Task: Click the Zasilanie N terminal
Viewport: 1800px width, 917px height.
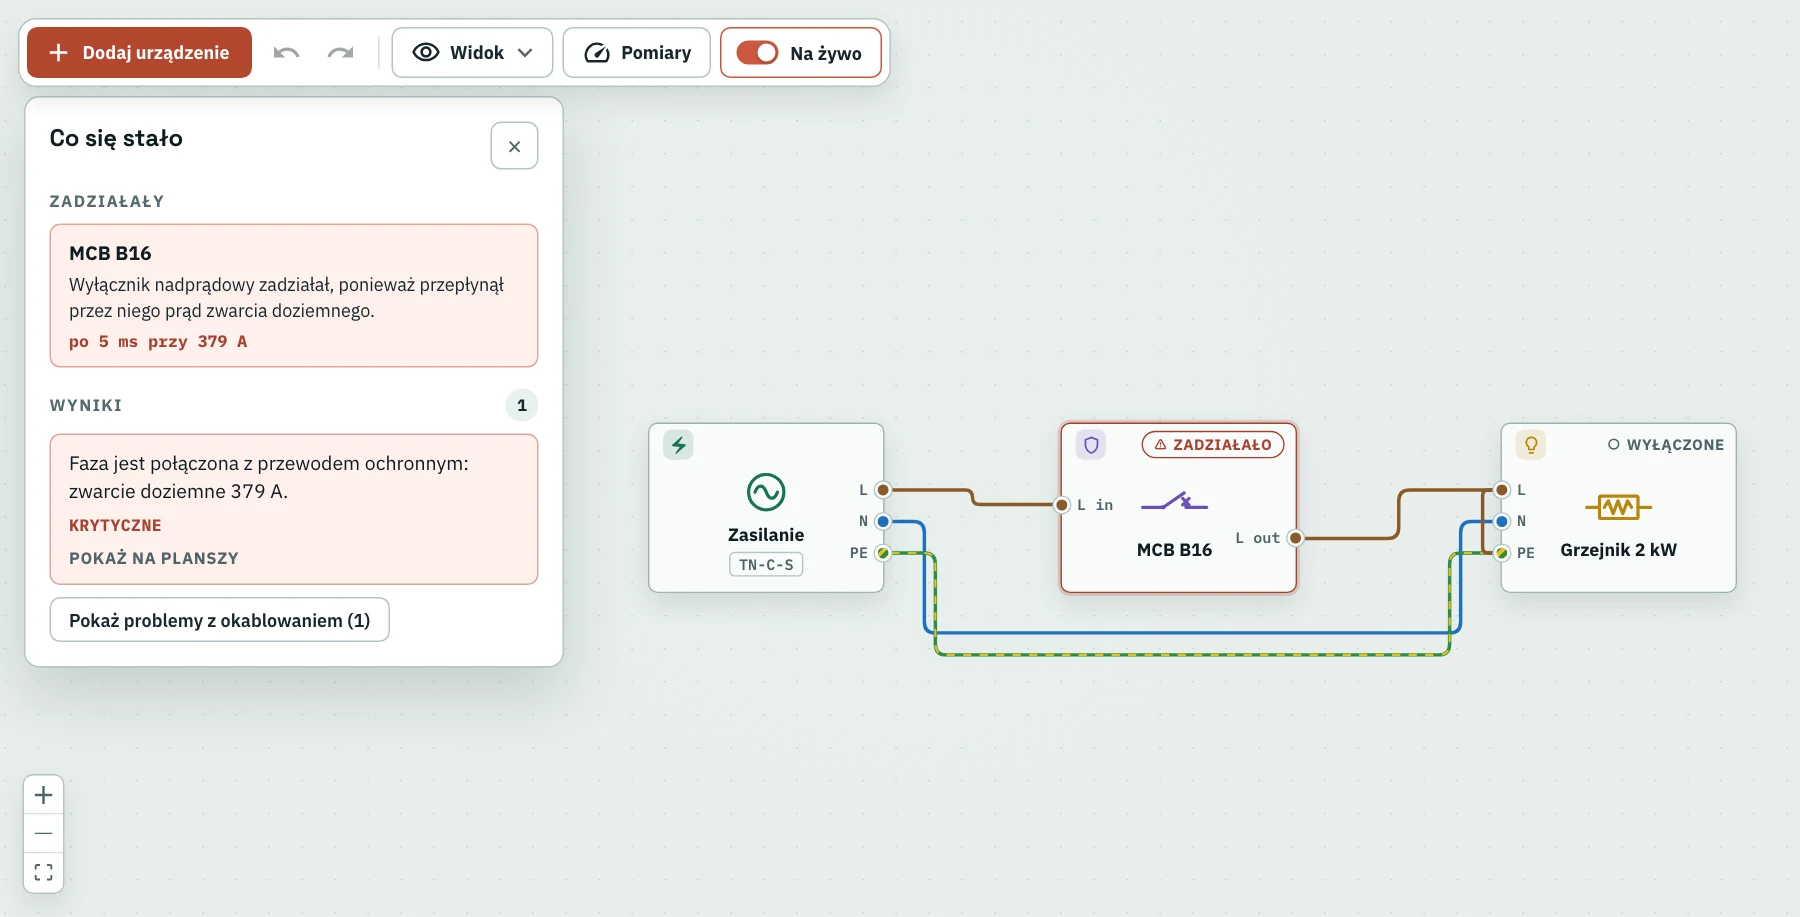Action: tap(883, 521)
